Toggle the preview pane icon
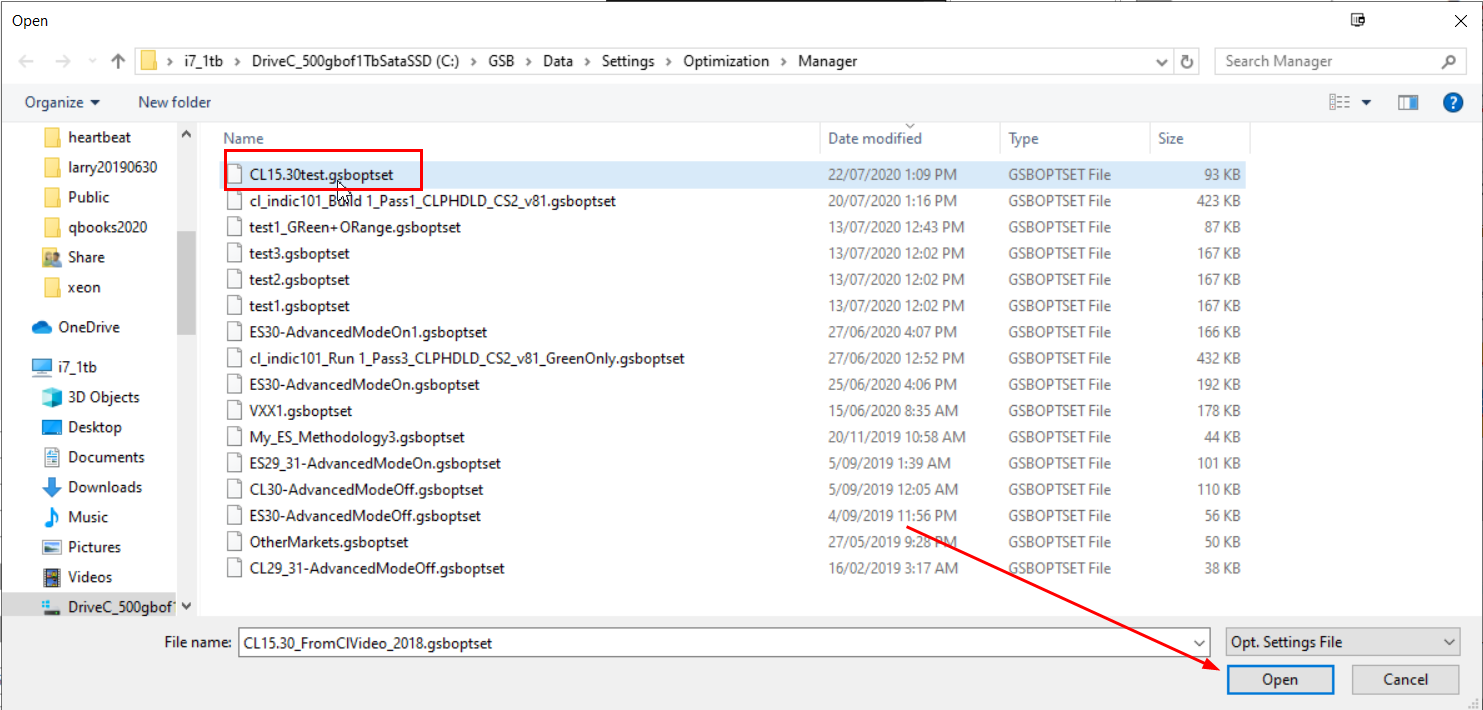 tap(1408, 102)
